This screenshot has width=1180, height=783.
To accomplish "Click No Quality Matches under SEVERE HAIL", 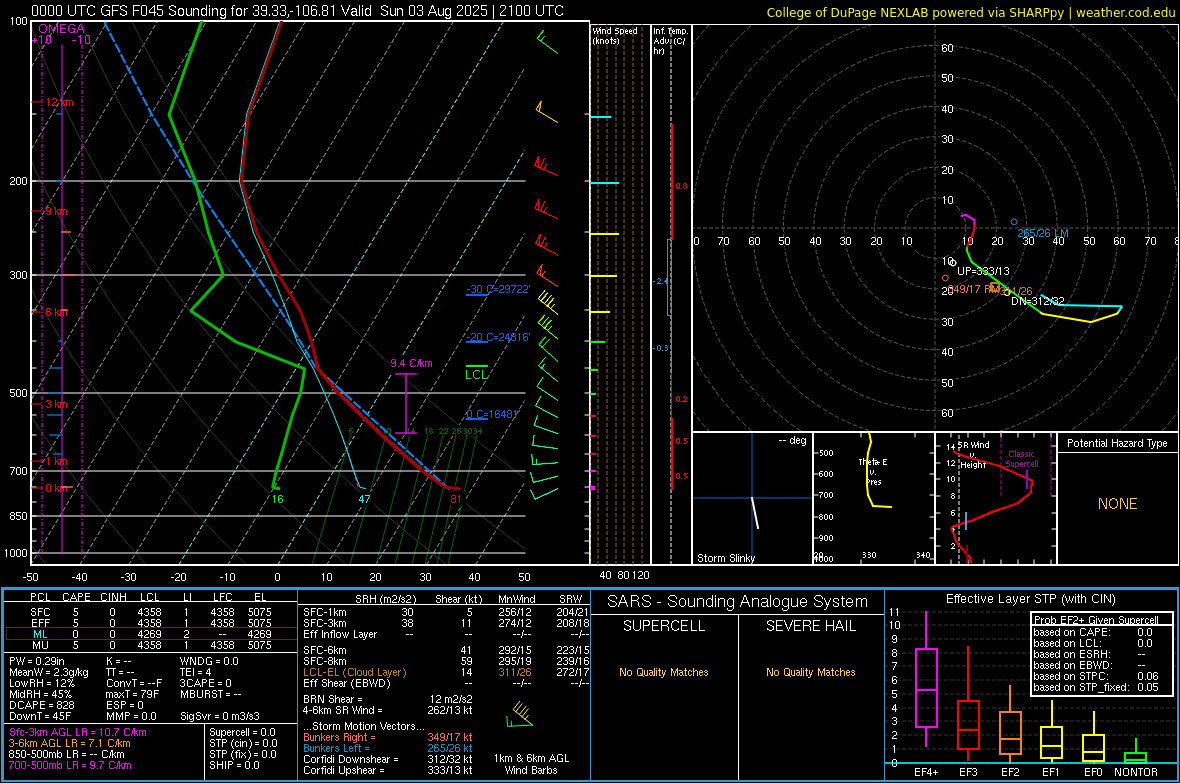I will [x=810, y=672].
